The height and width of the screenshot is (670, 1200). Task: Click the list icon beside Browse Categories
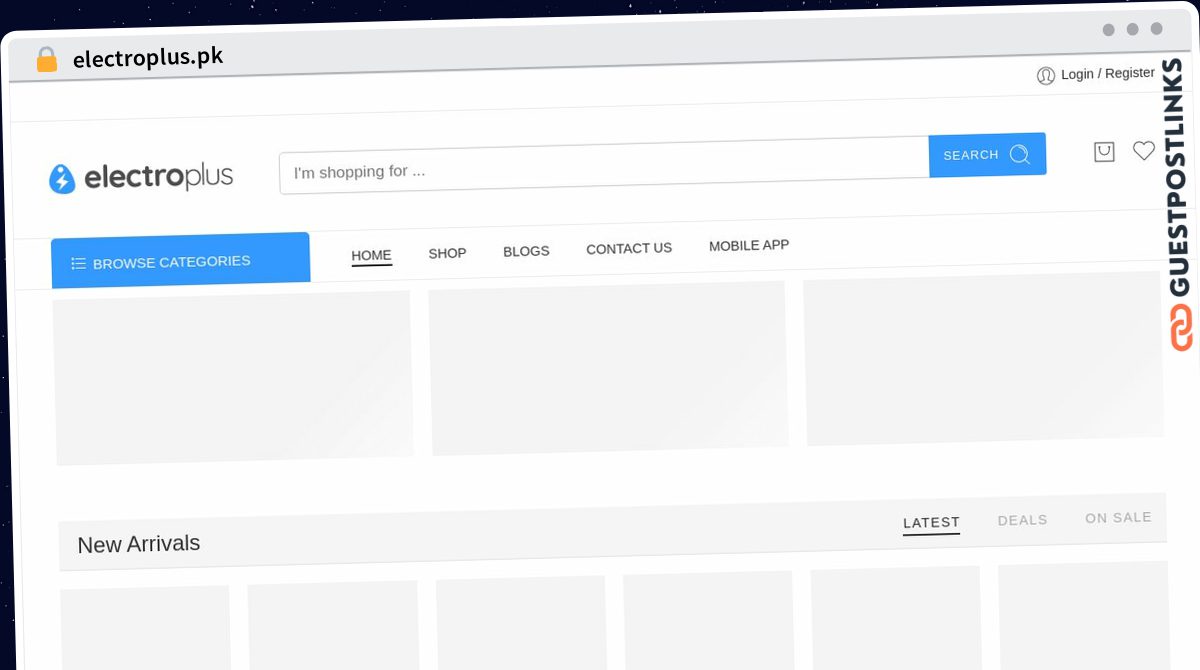point(78,264)
